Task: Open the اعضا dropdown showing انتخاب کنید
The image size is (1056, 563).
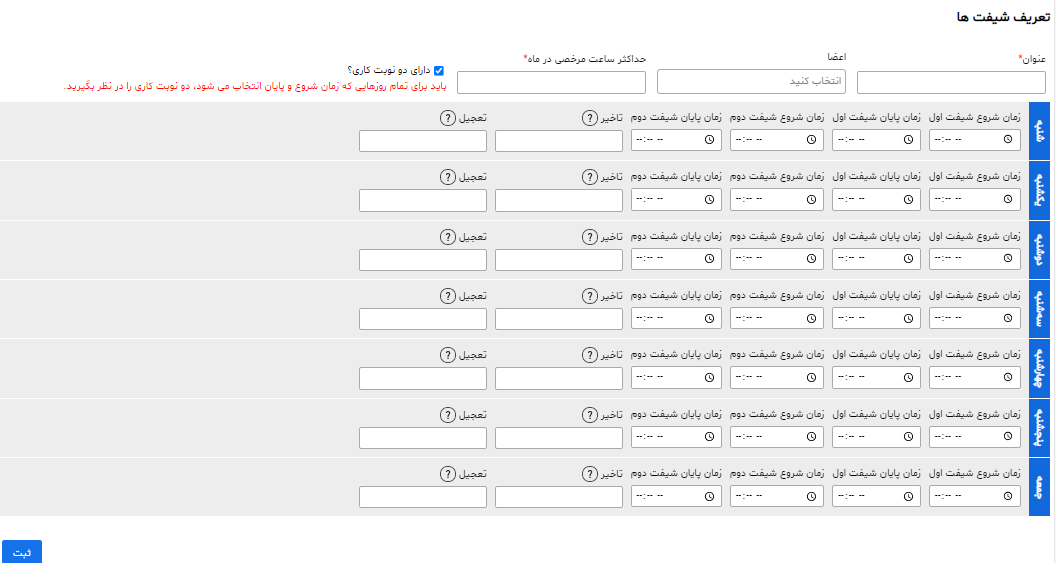Action: point(751,81)
